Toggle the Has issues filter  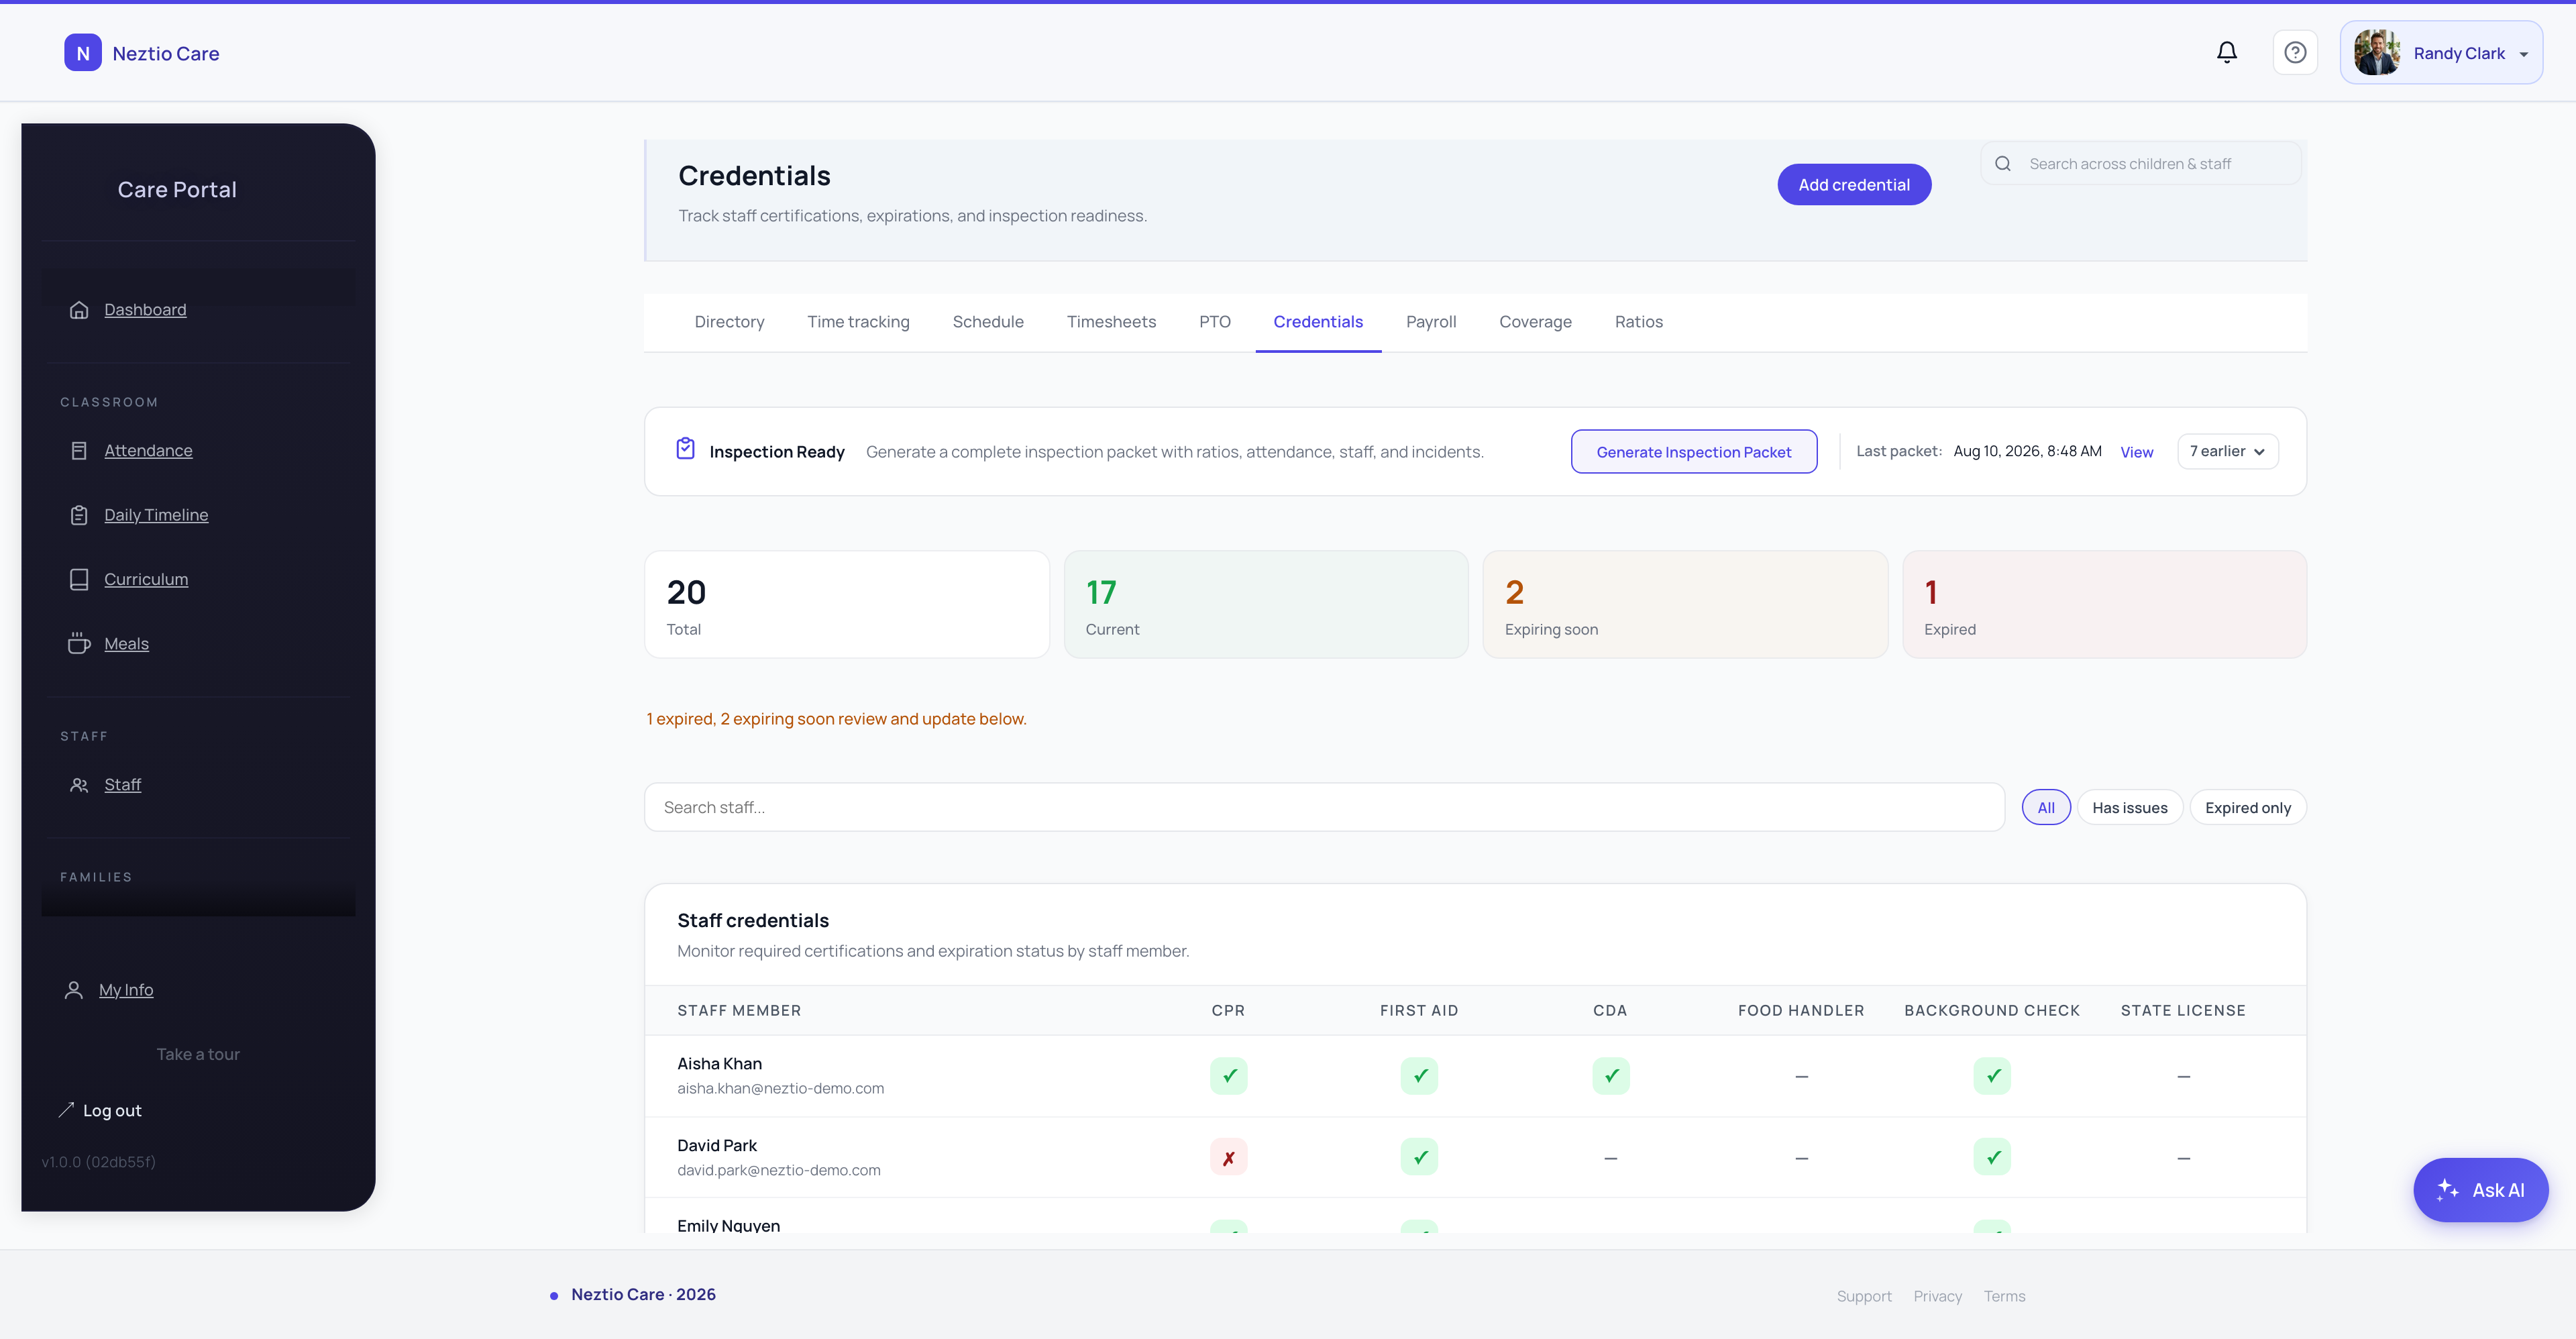(2130, 808)
